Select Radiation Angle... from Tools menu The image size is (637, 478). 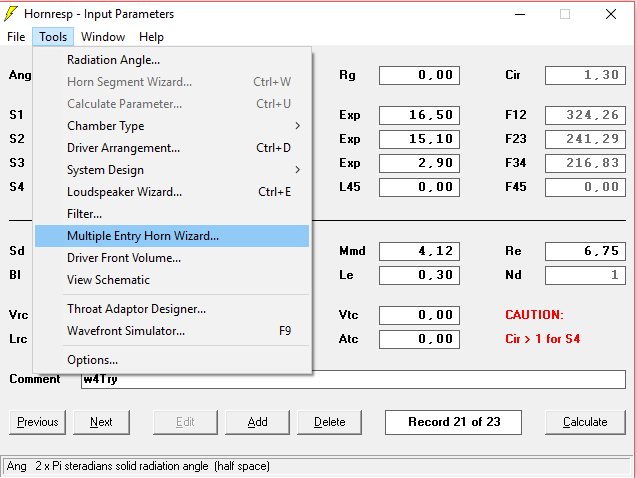tap(172, 60)
